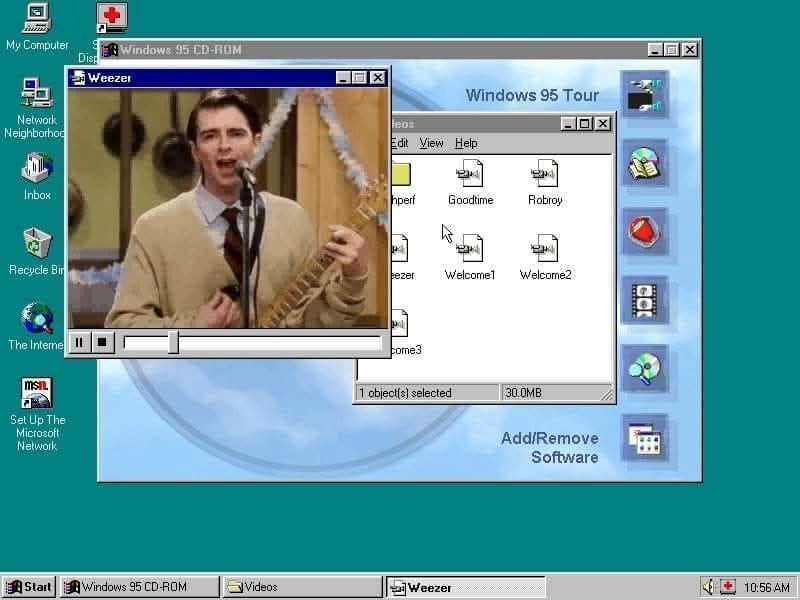
Task: Open the Inbox desktop icon
Action: click(x=37, y=169)
